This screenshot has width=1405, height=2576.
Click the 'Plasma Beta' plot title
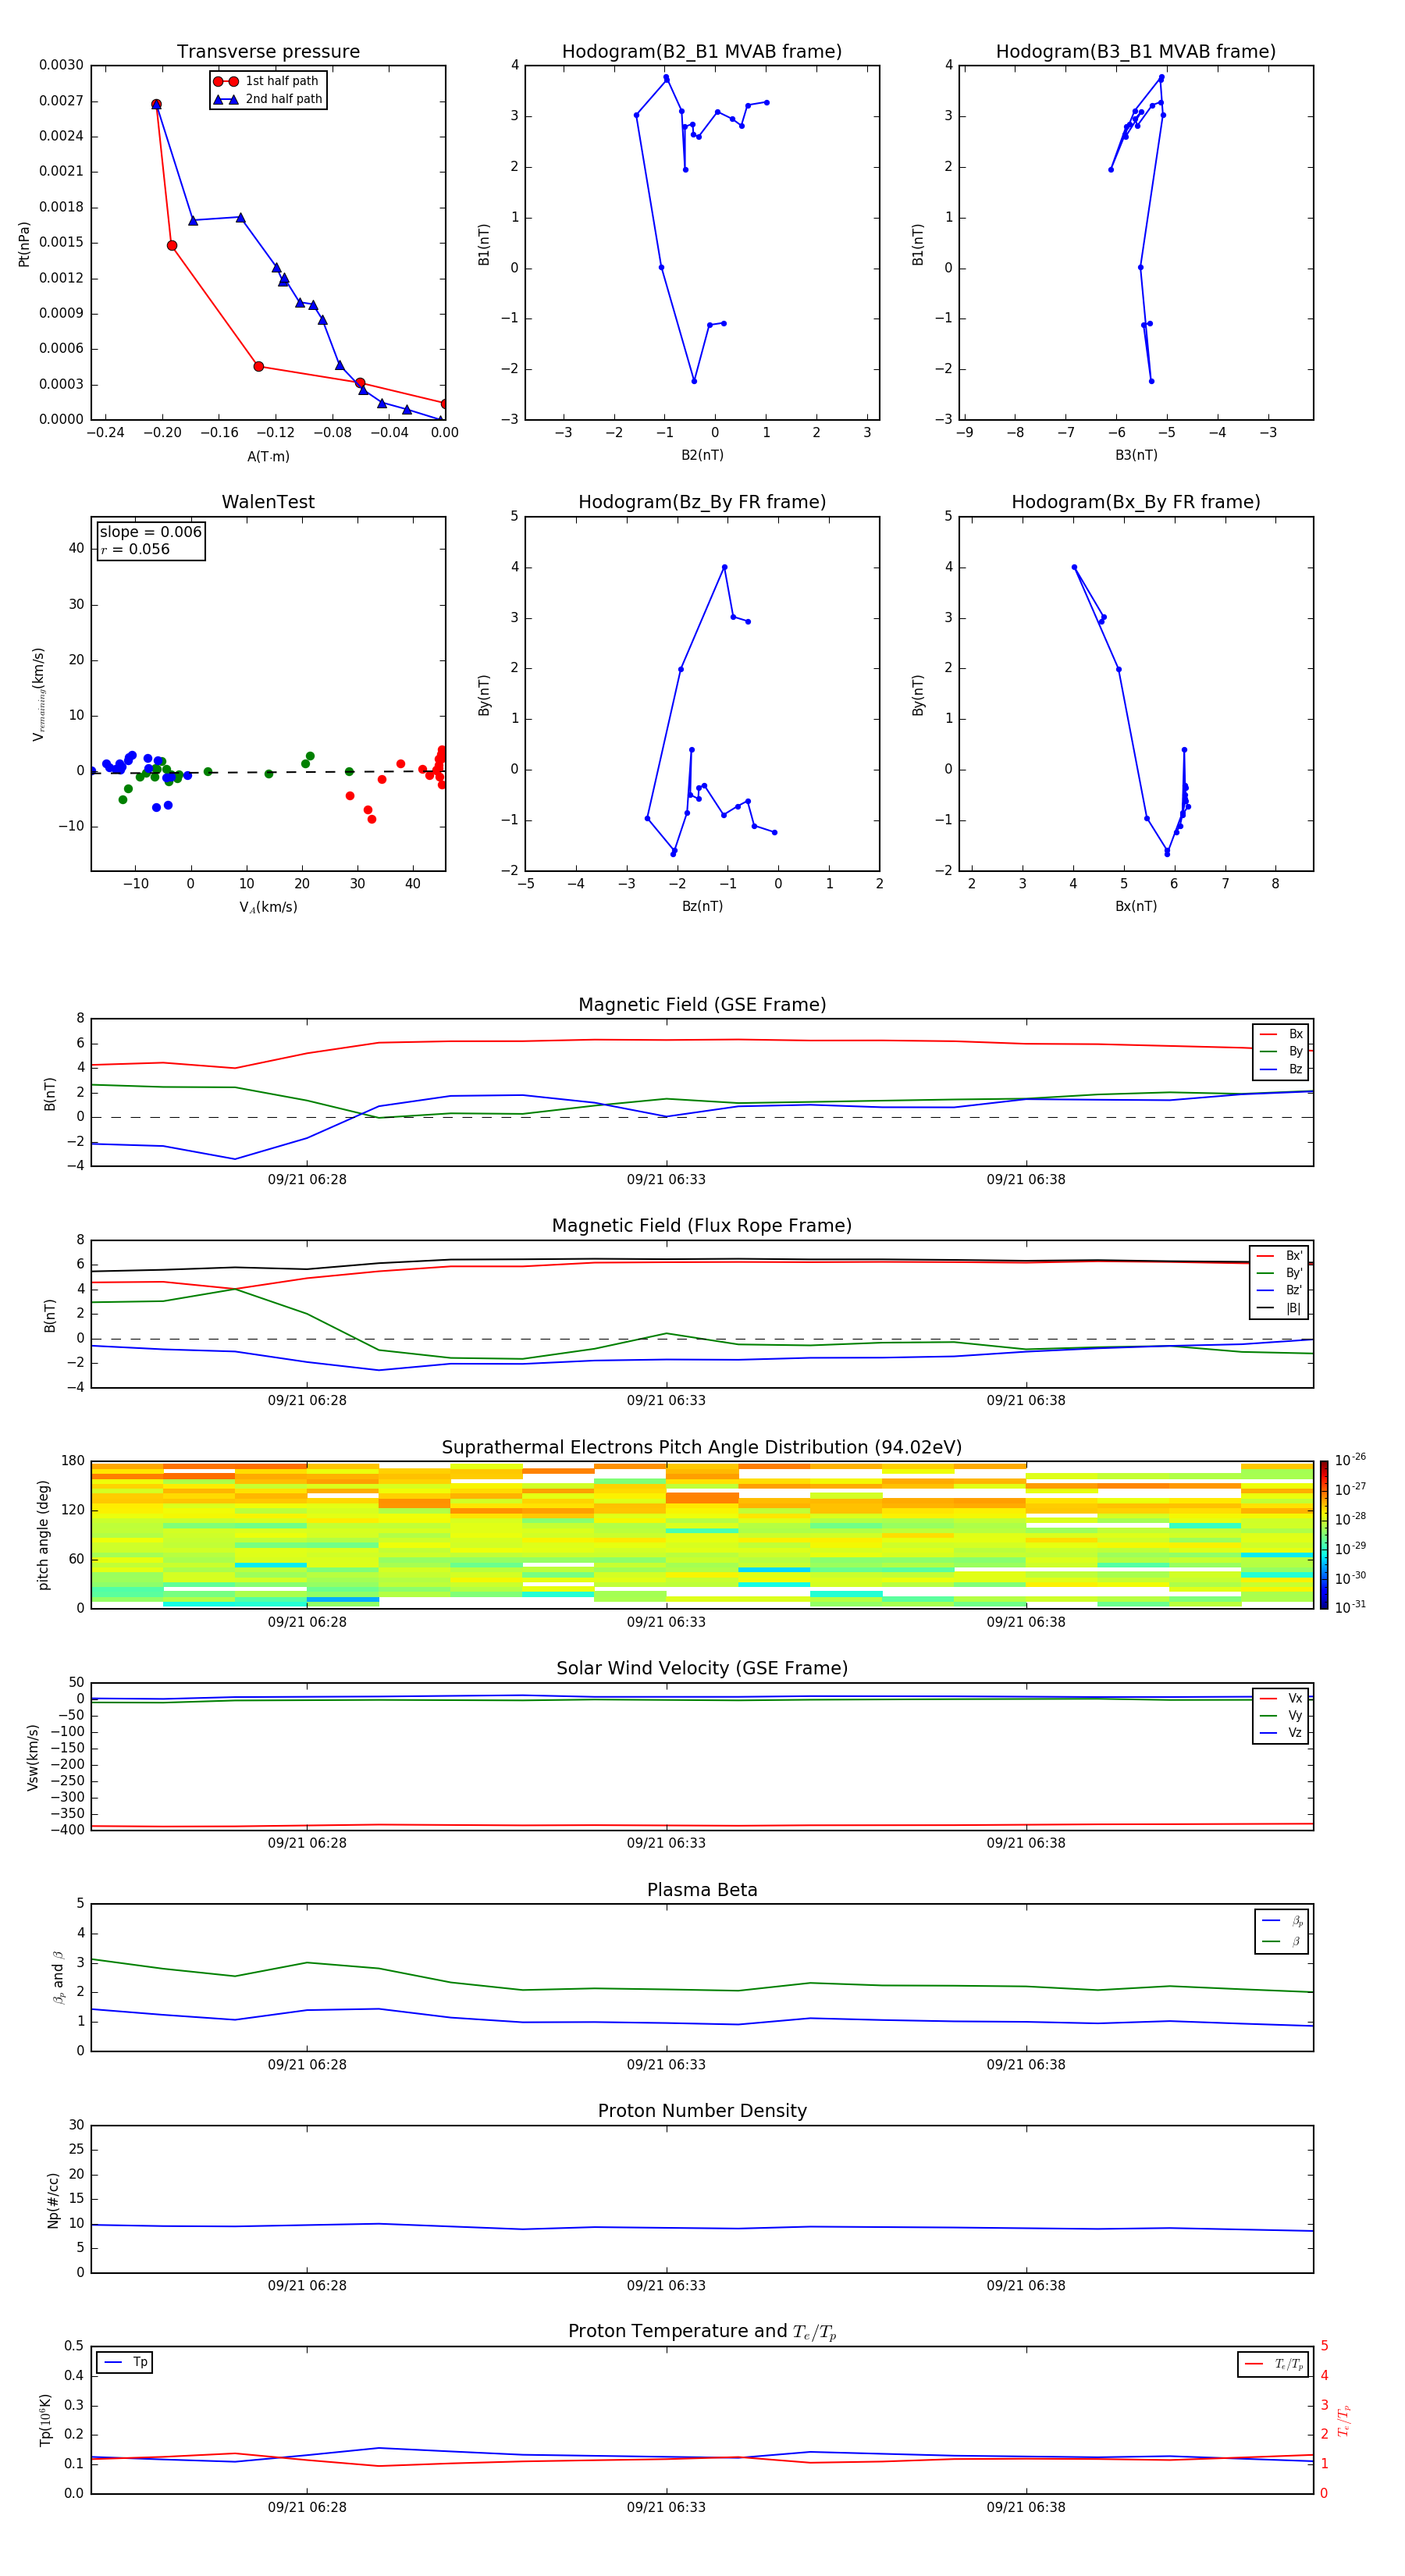tap(702, 1890)
